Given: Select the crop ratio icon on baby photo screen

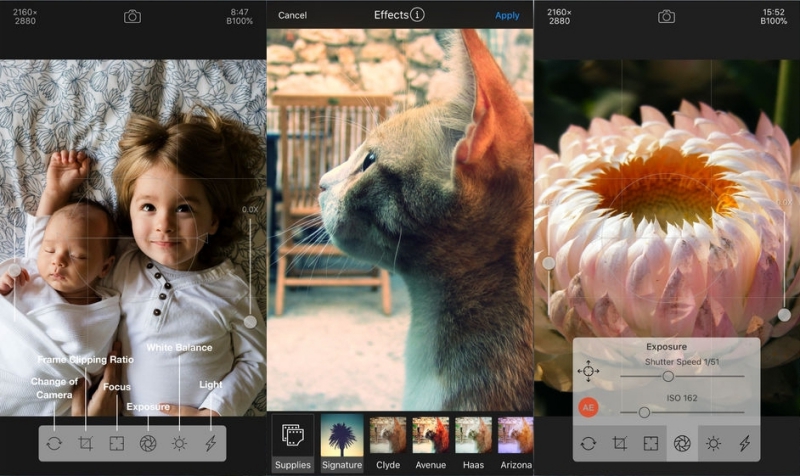Looking at the screenshot, I should [86, 443].
